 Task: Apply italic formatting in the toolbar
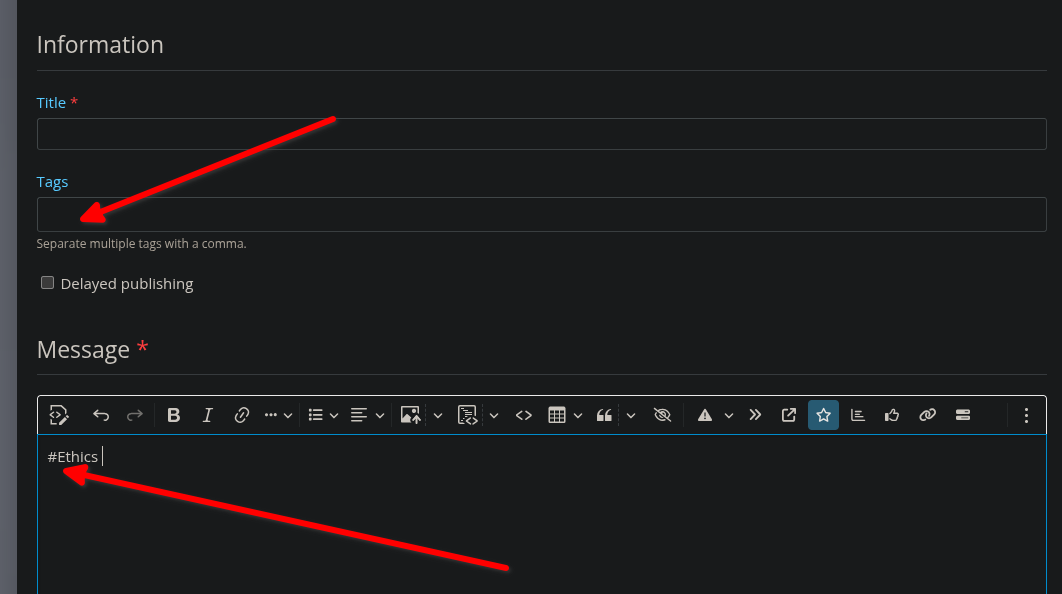[x=208, y=415]
